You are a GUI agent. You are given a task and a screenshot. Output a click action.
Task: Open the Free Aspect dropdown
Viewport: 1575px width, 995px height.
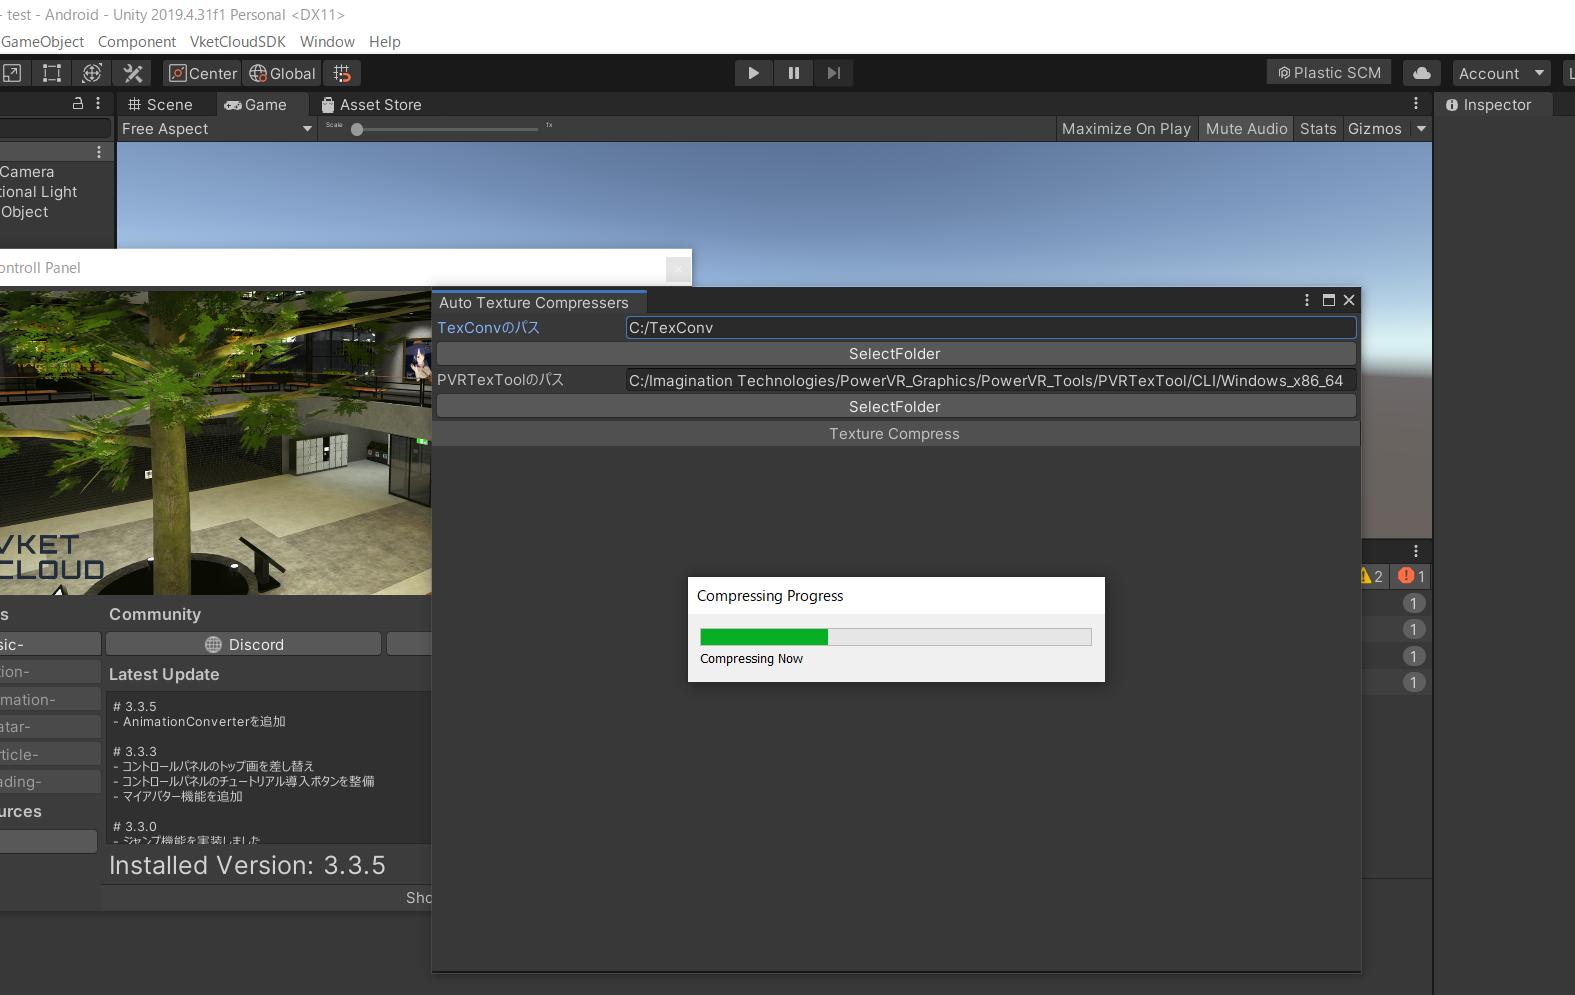coord(216,129)
